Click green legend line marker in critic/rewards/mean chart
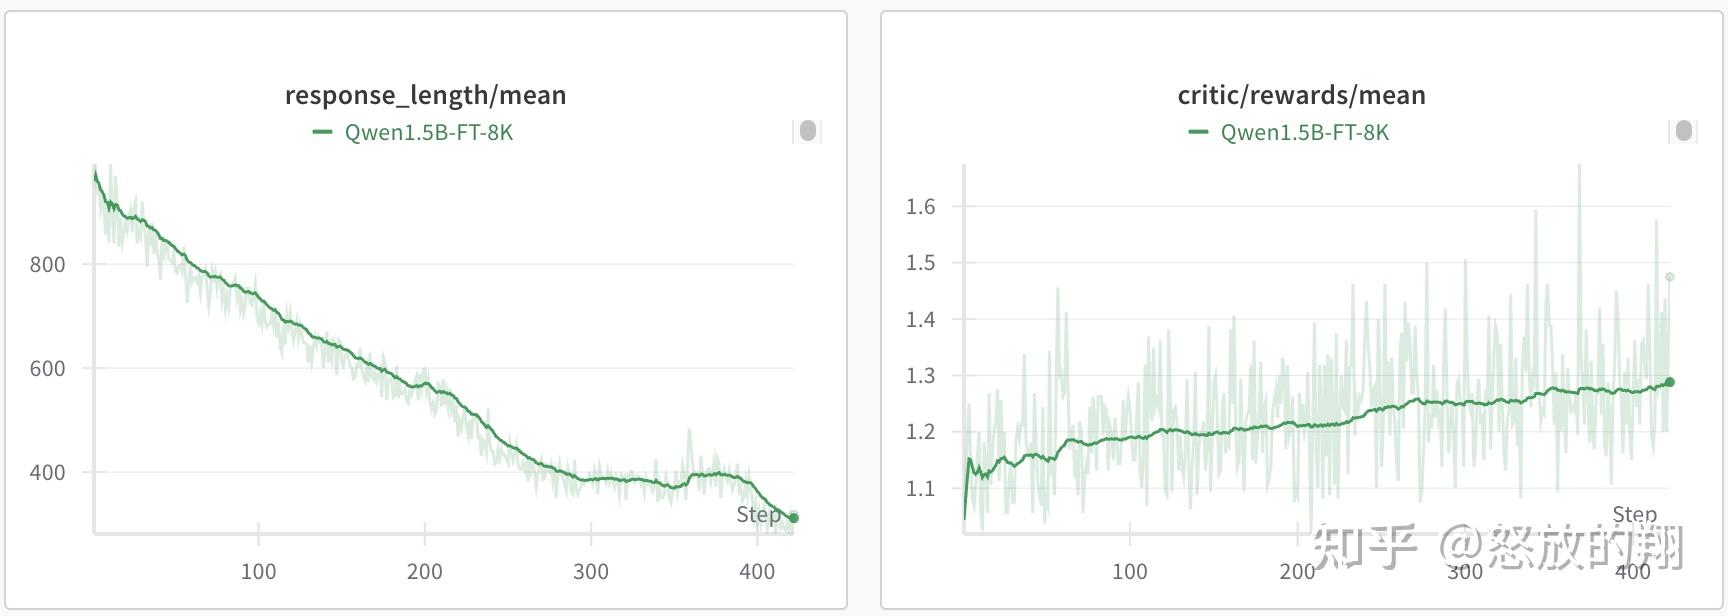 tap(1198, 132)
